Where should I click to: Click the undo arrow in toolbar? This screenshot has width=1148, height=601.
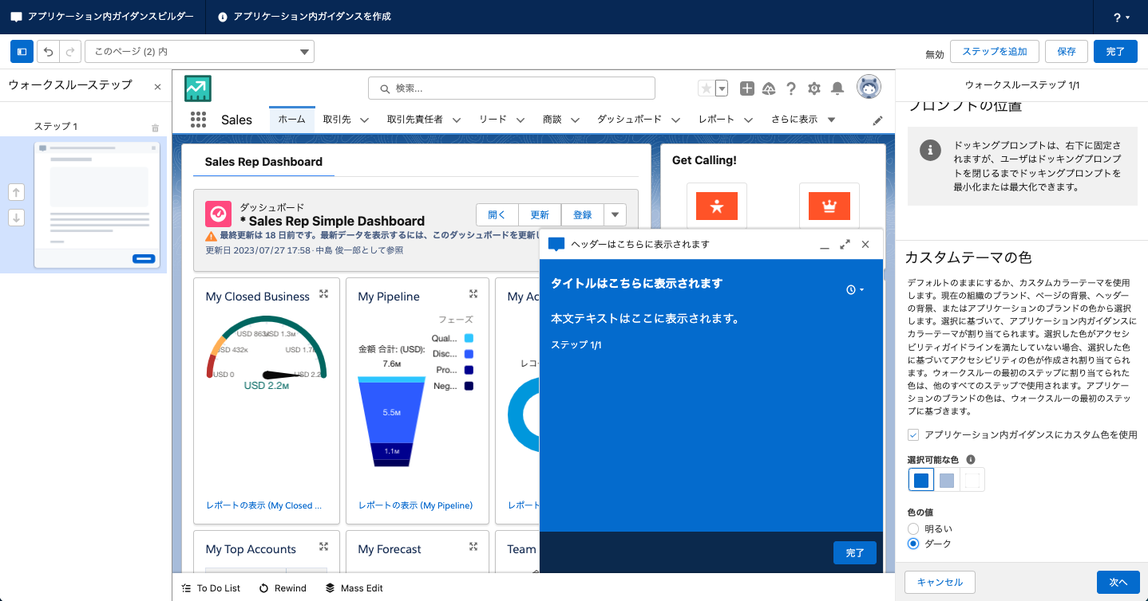coord(48,51)
